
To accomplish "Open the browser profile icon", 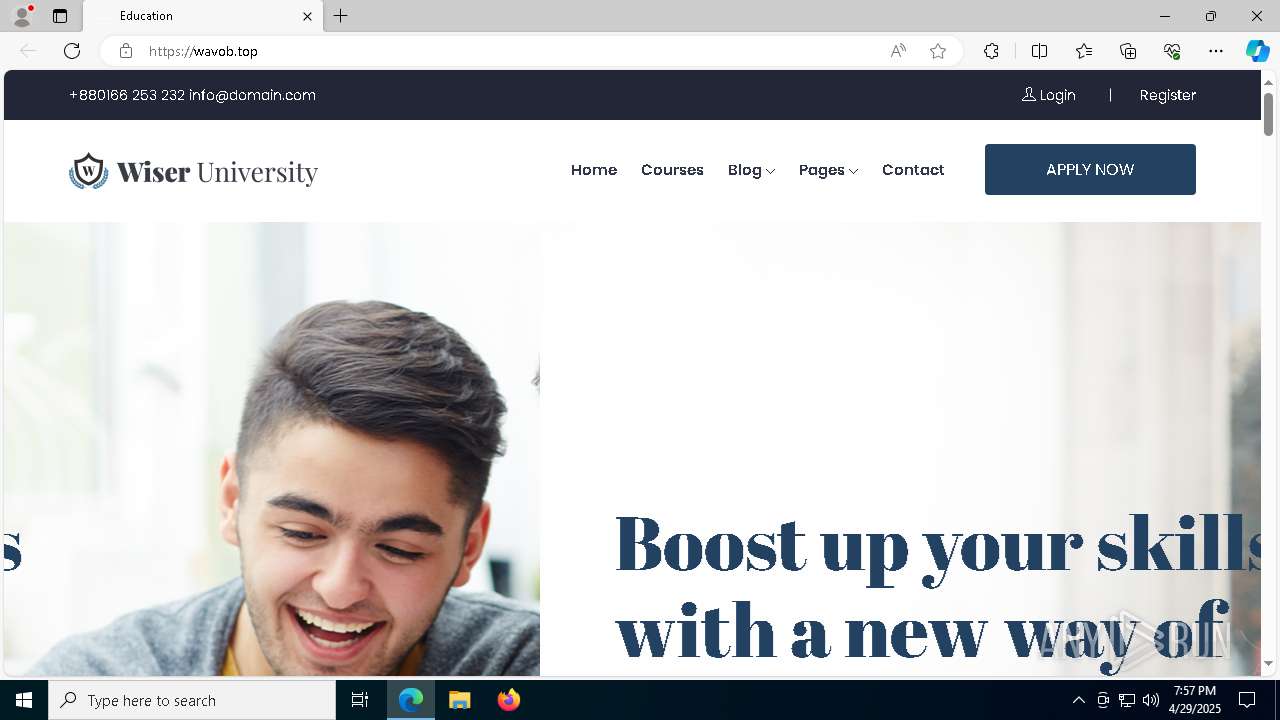I will click(22, 16).
